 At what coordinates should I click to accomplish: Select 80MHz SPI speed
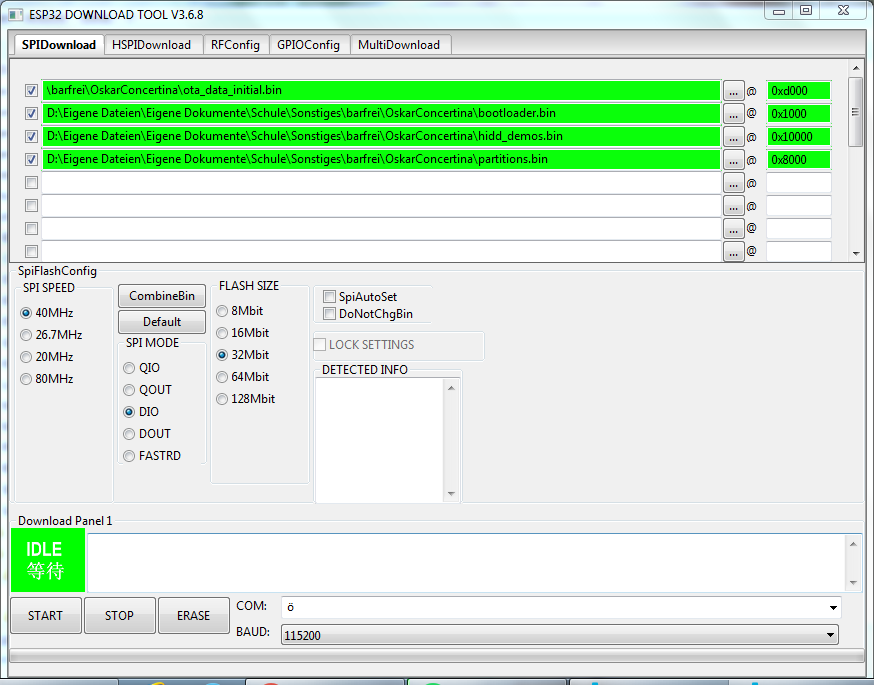27,379
